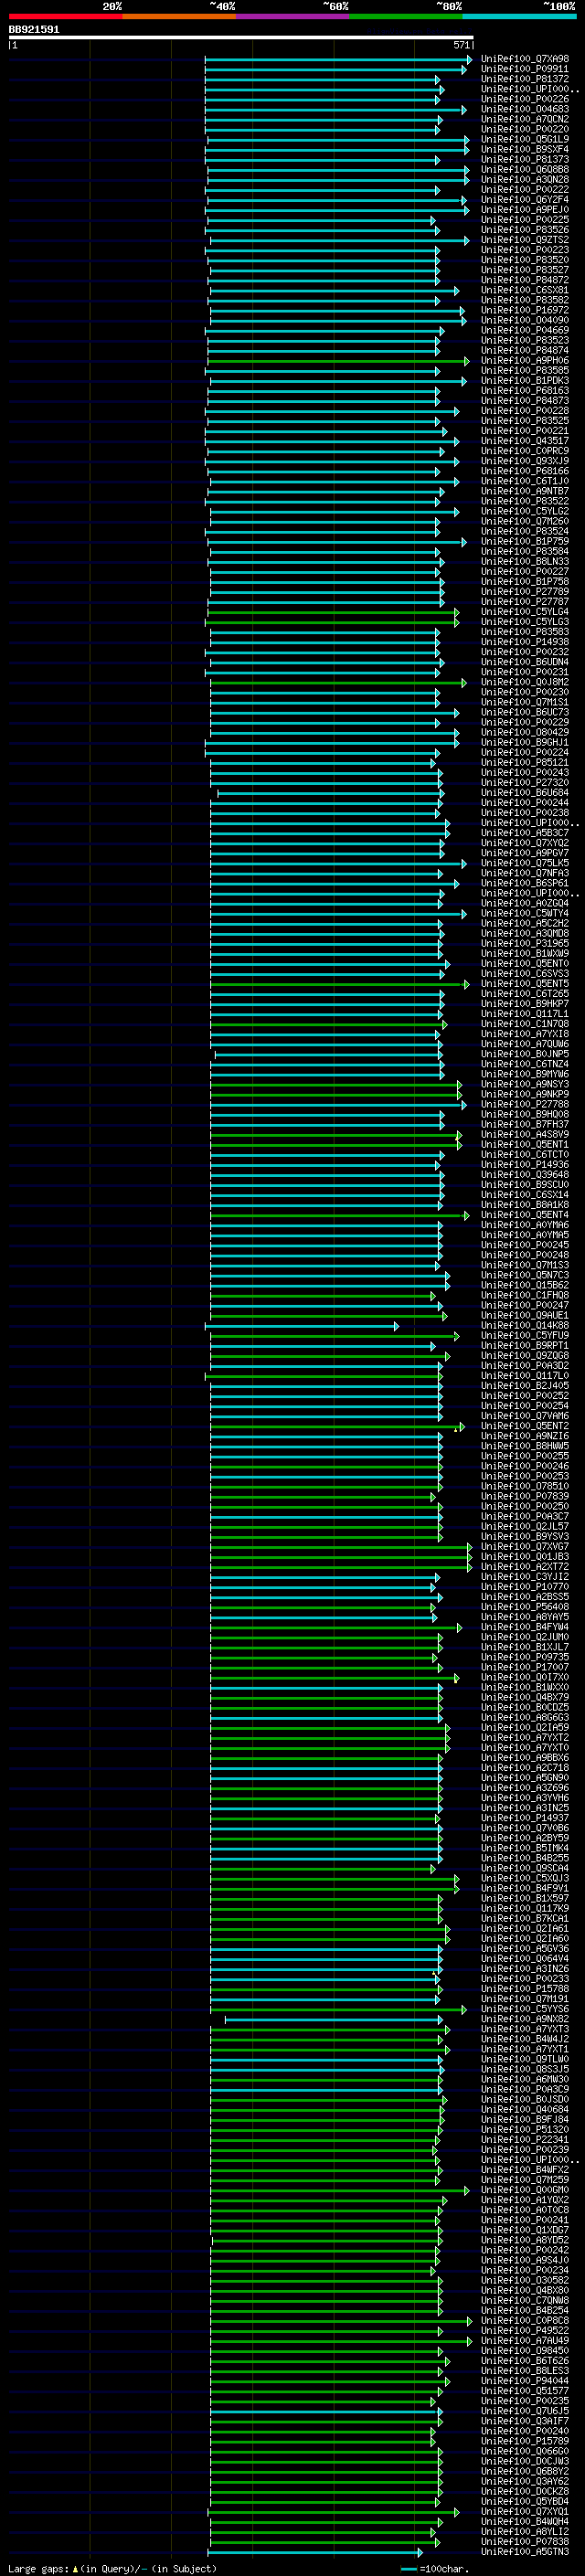The image size is (585, 2576).
Task: Click the UniRef100_P09911 label
Action: point(525,69)
